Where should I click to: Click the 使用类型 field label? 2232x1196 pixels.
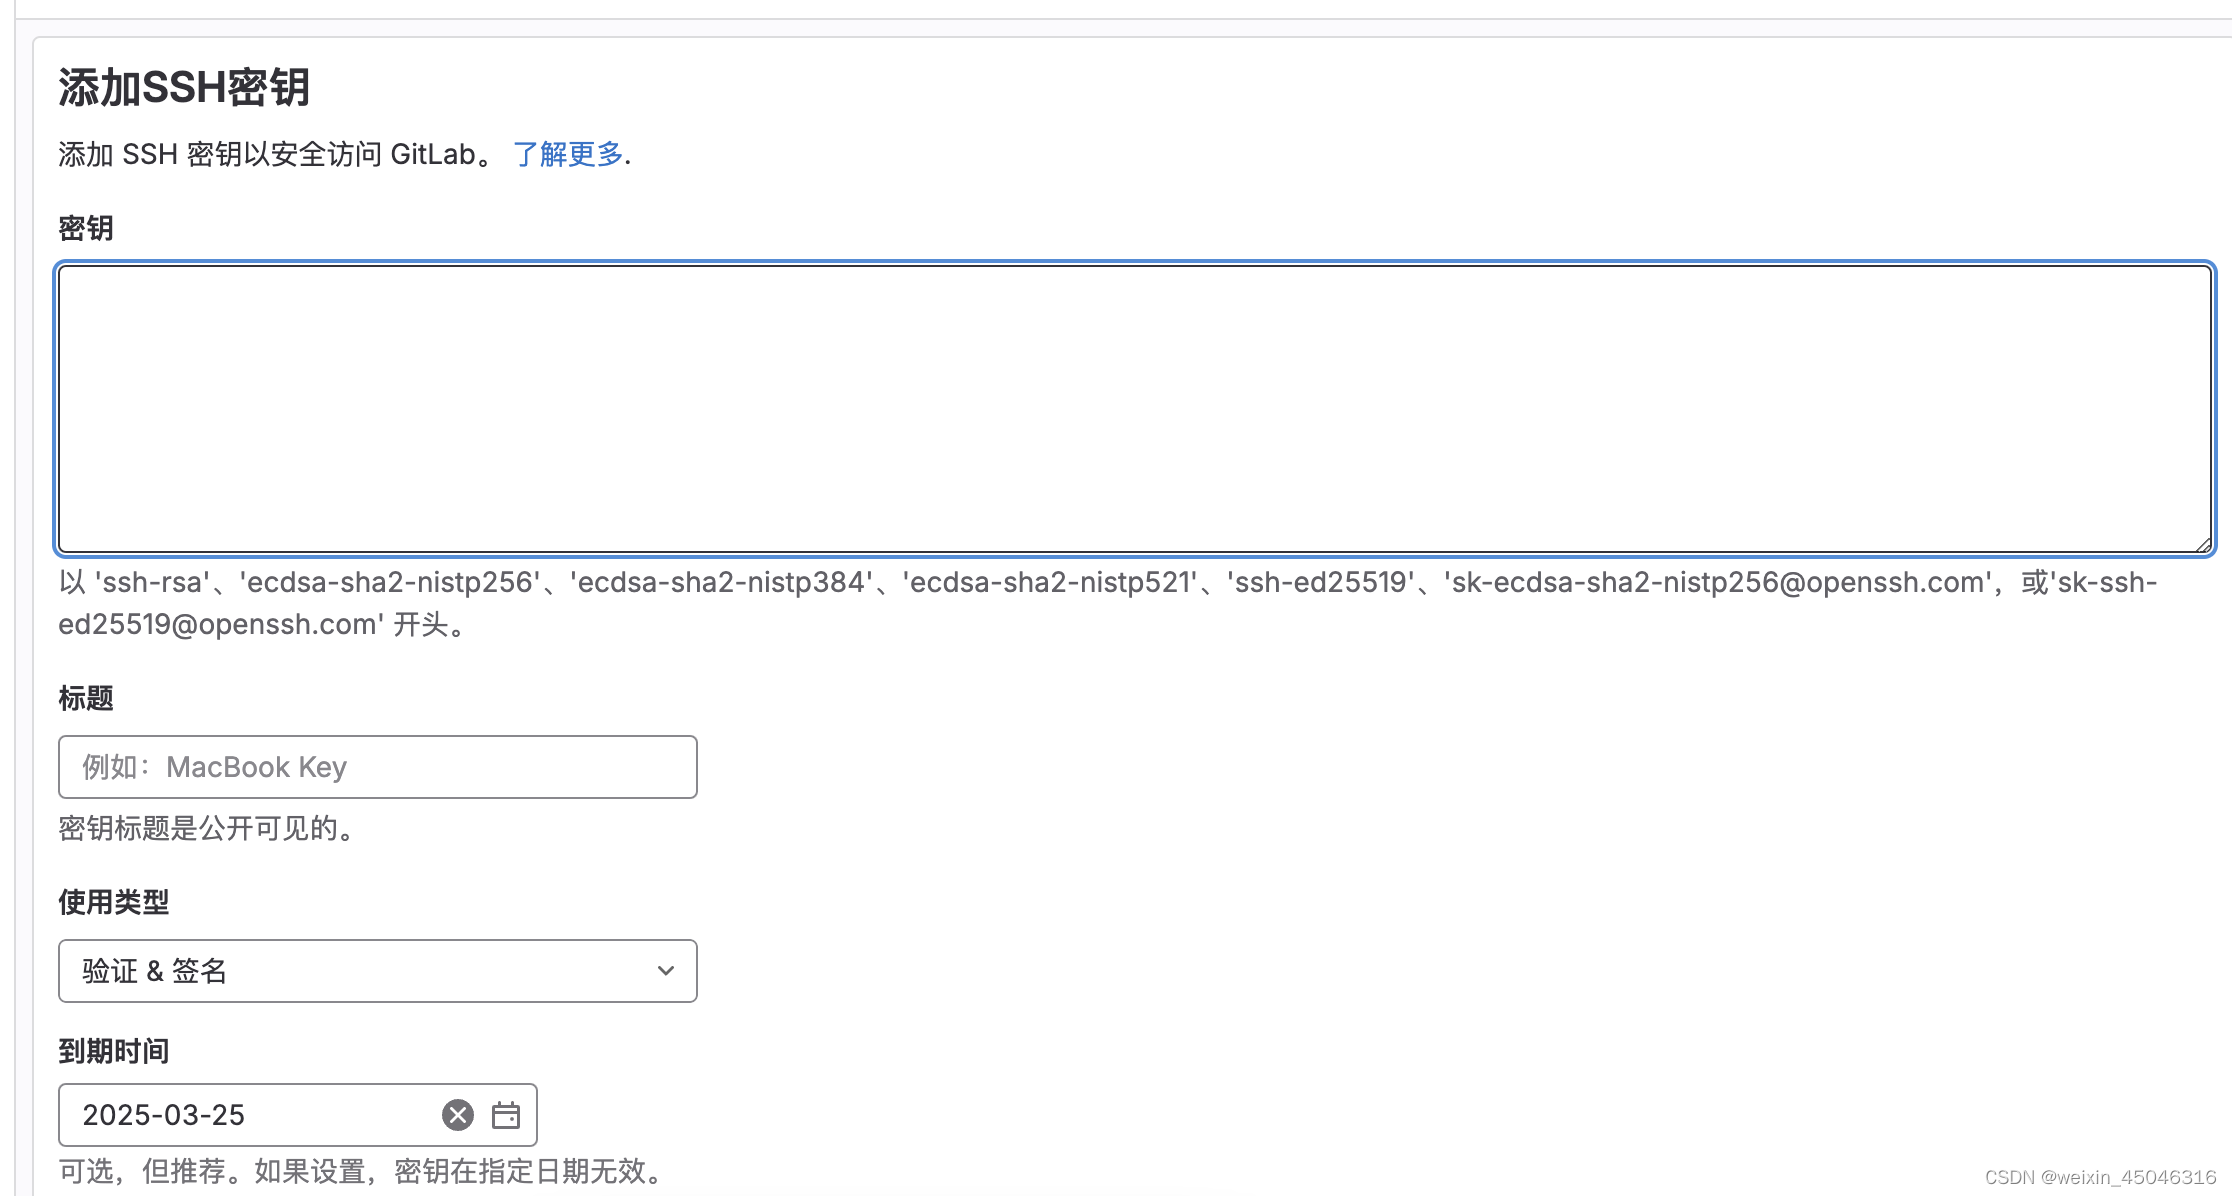pyautogui.click(x=114, y=902)
